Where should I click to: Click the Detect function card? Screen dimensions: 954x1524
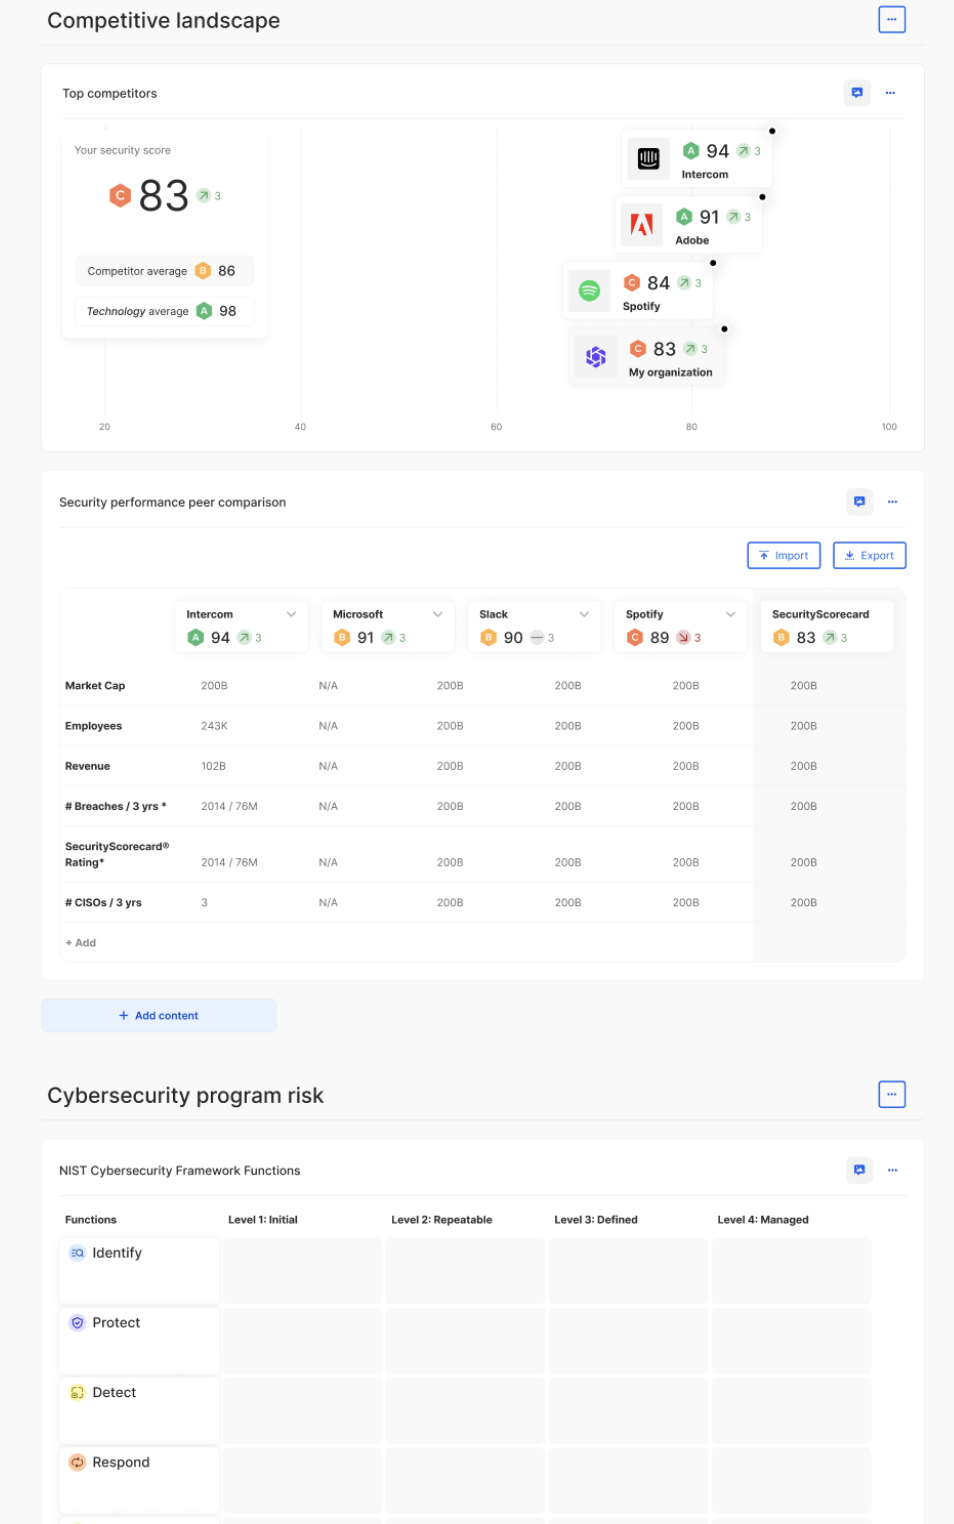(x=139, y=1410)
